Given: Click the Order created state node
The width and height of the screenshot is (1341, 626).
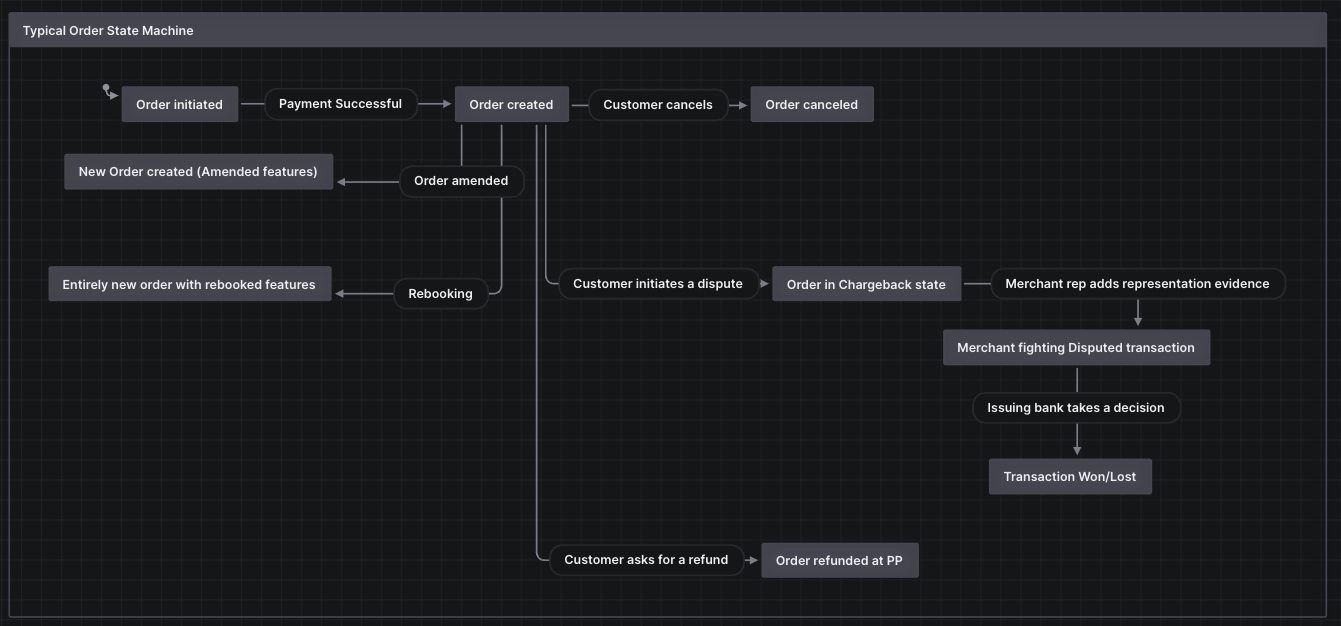Looking at the screenshot, I should tap(512, 104).
